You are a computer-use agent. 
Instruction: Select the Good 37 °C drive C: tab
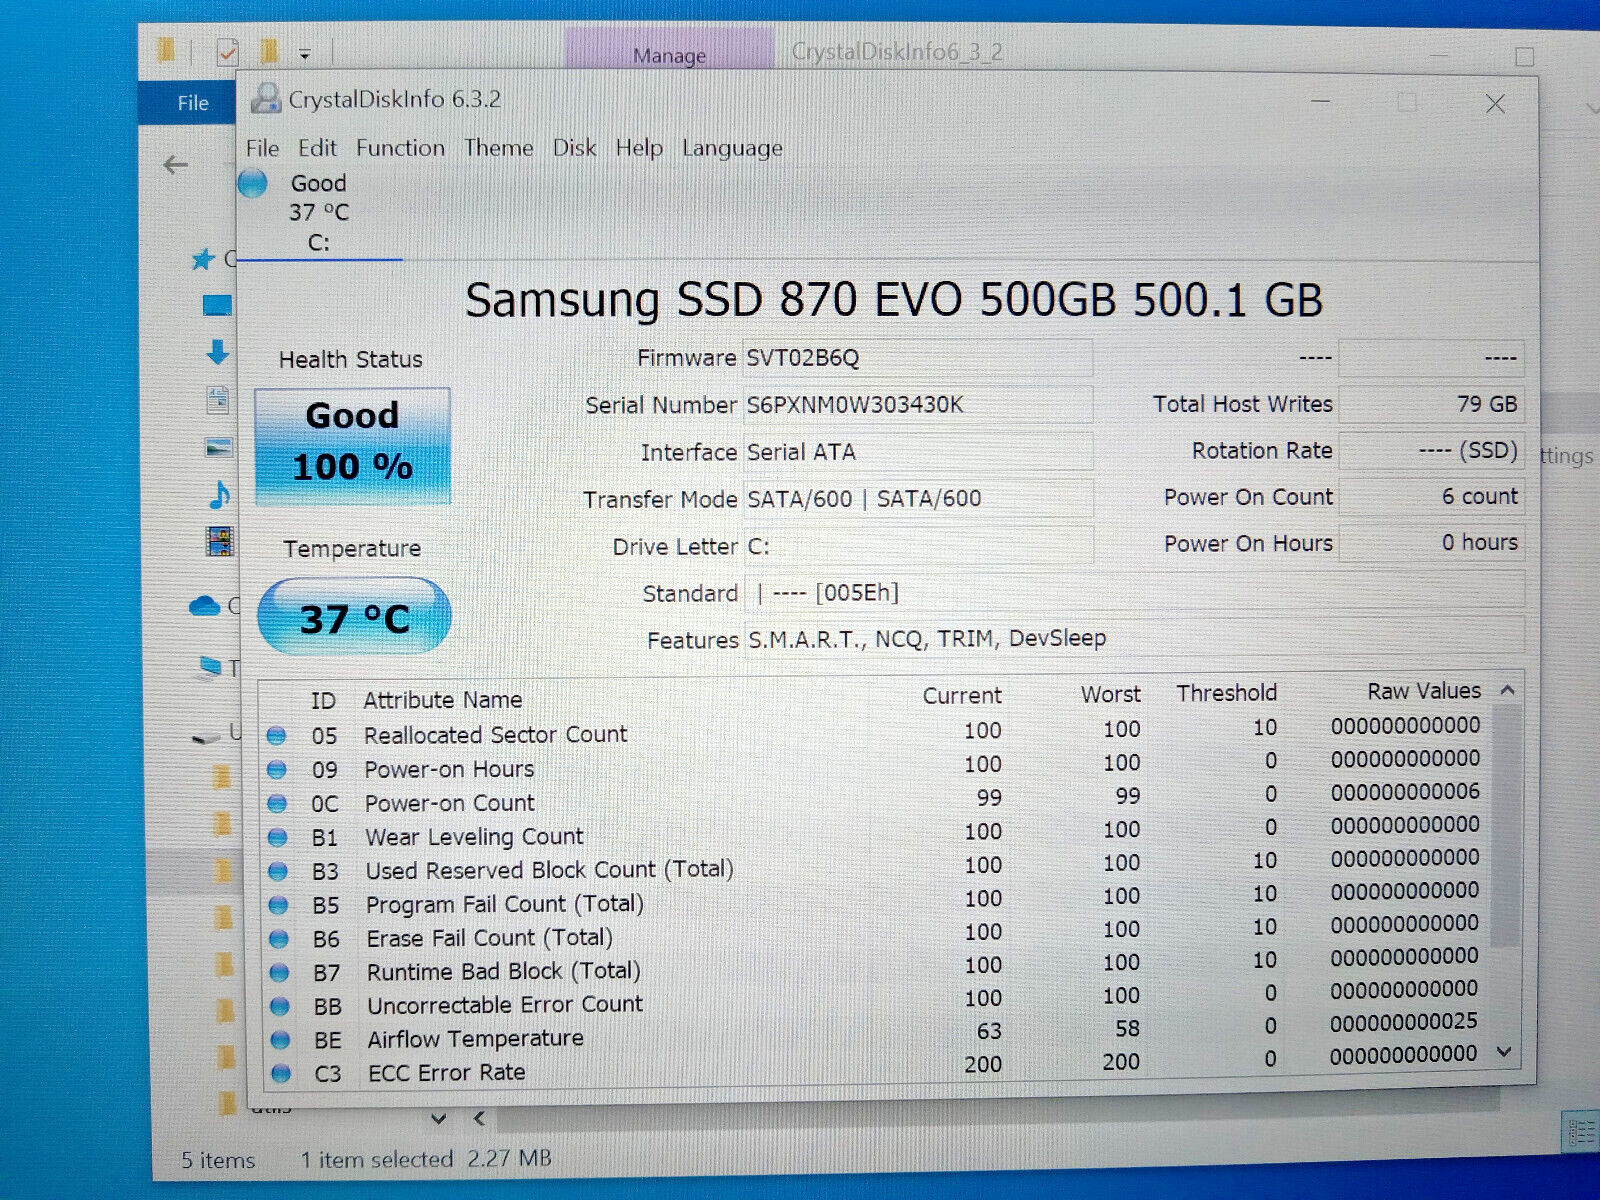[319, 213]
